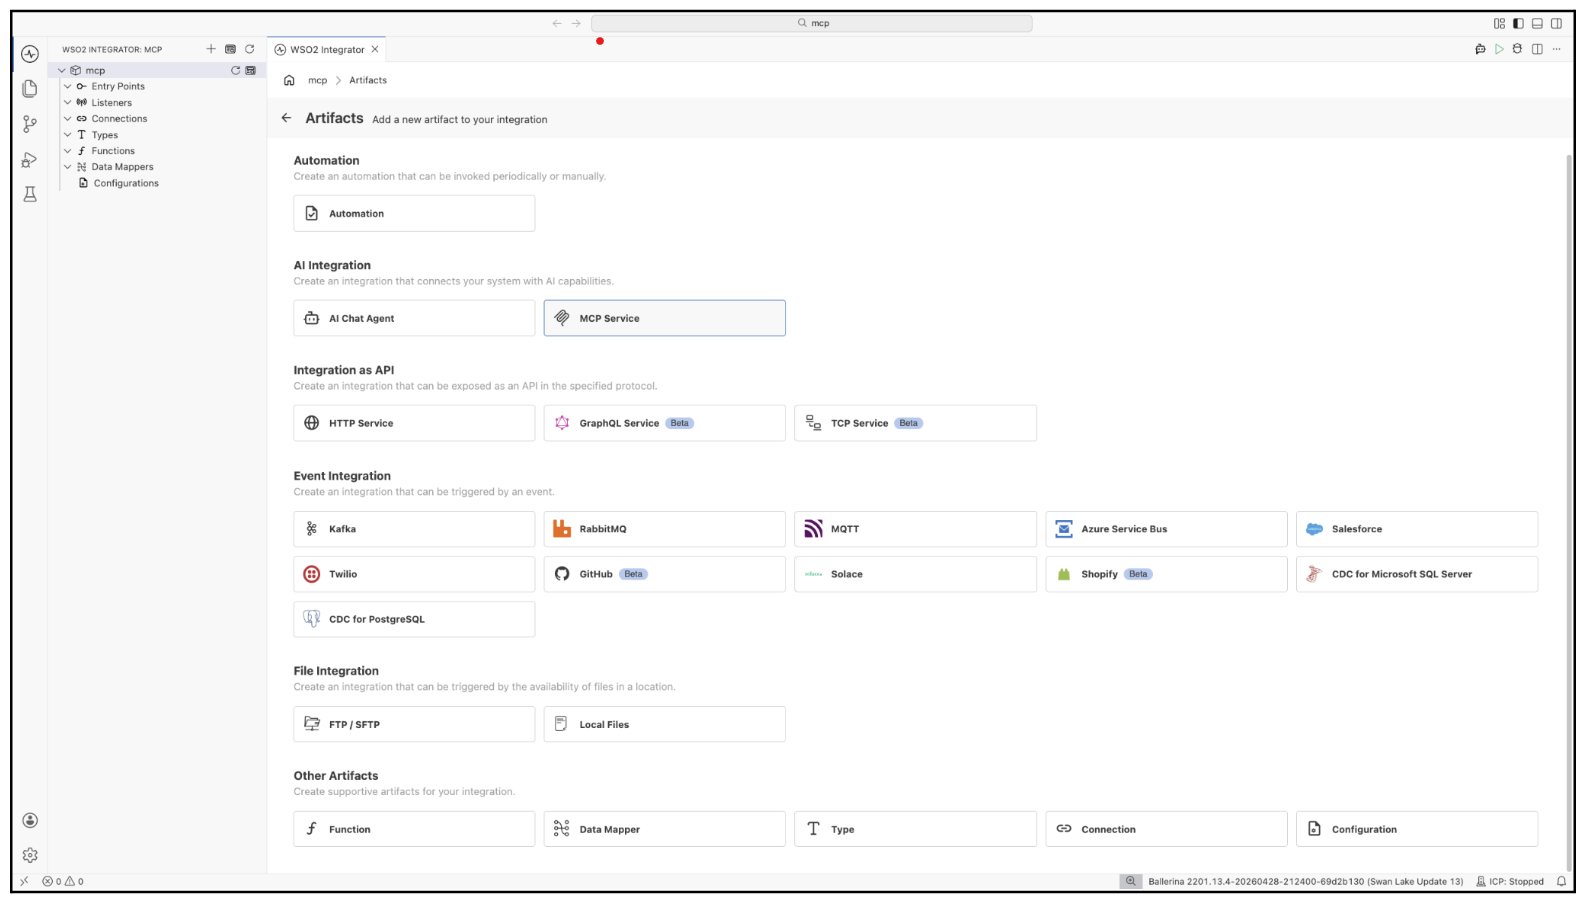
Task: Navigate forward in editor history
Action: (x=576, y=23)
